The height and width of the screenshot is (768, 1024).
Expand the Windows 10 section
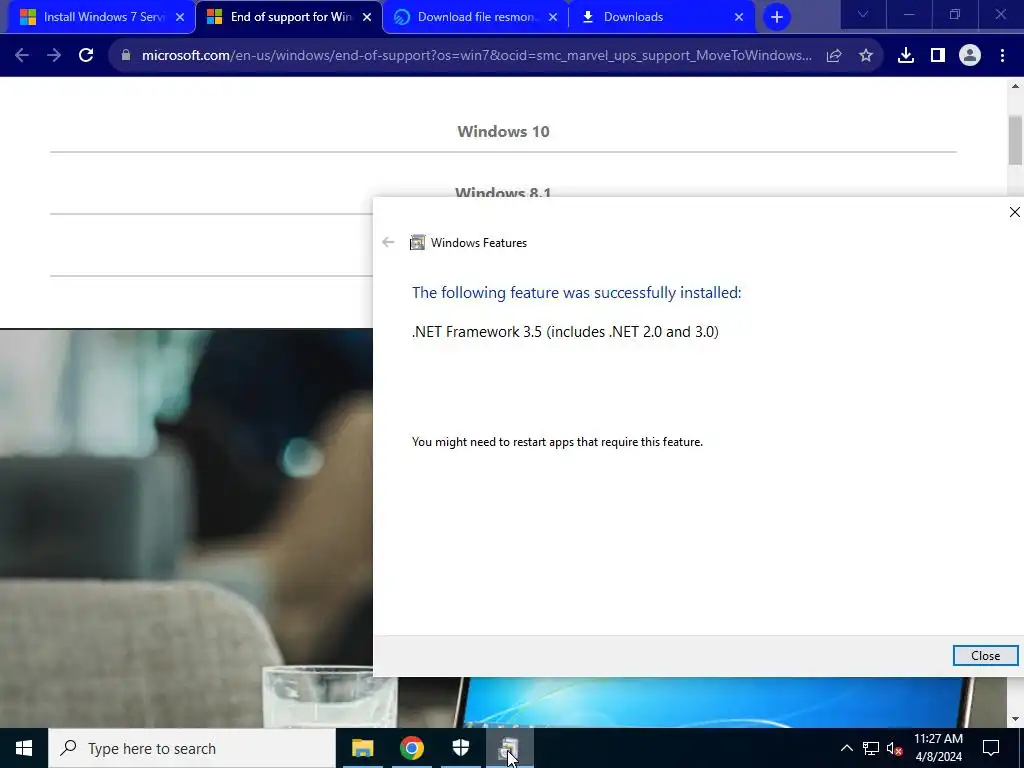pos(503,131)
